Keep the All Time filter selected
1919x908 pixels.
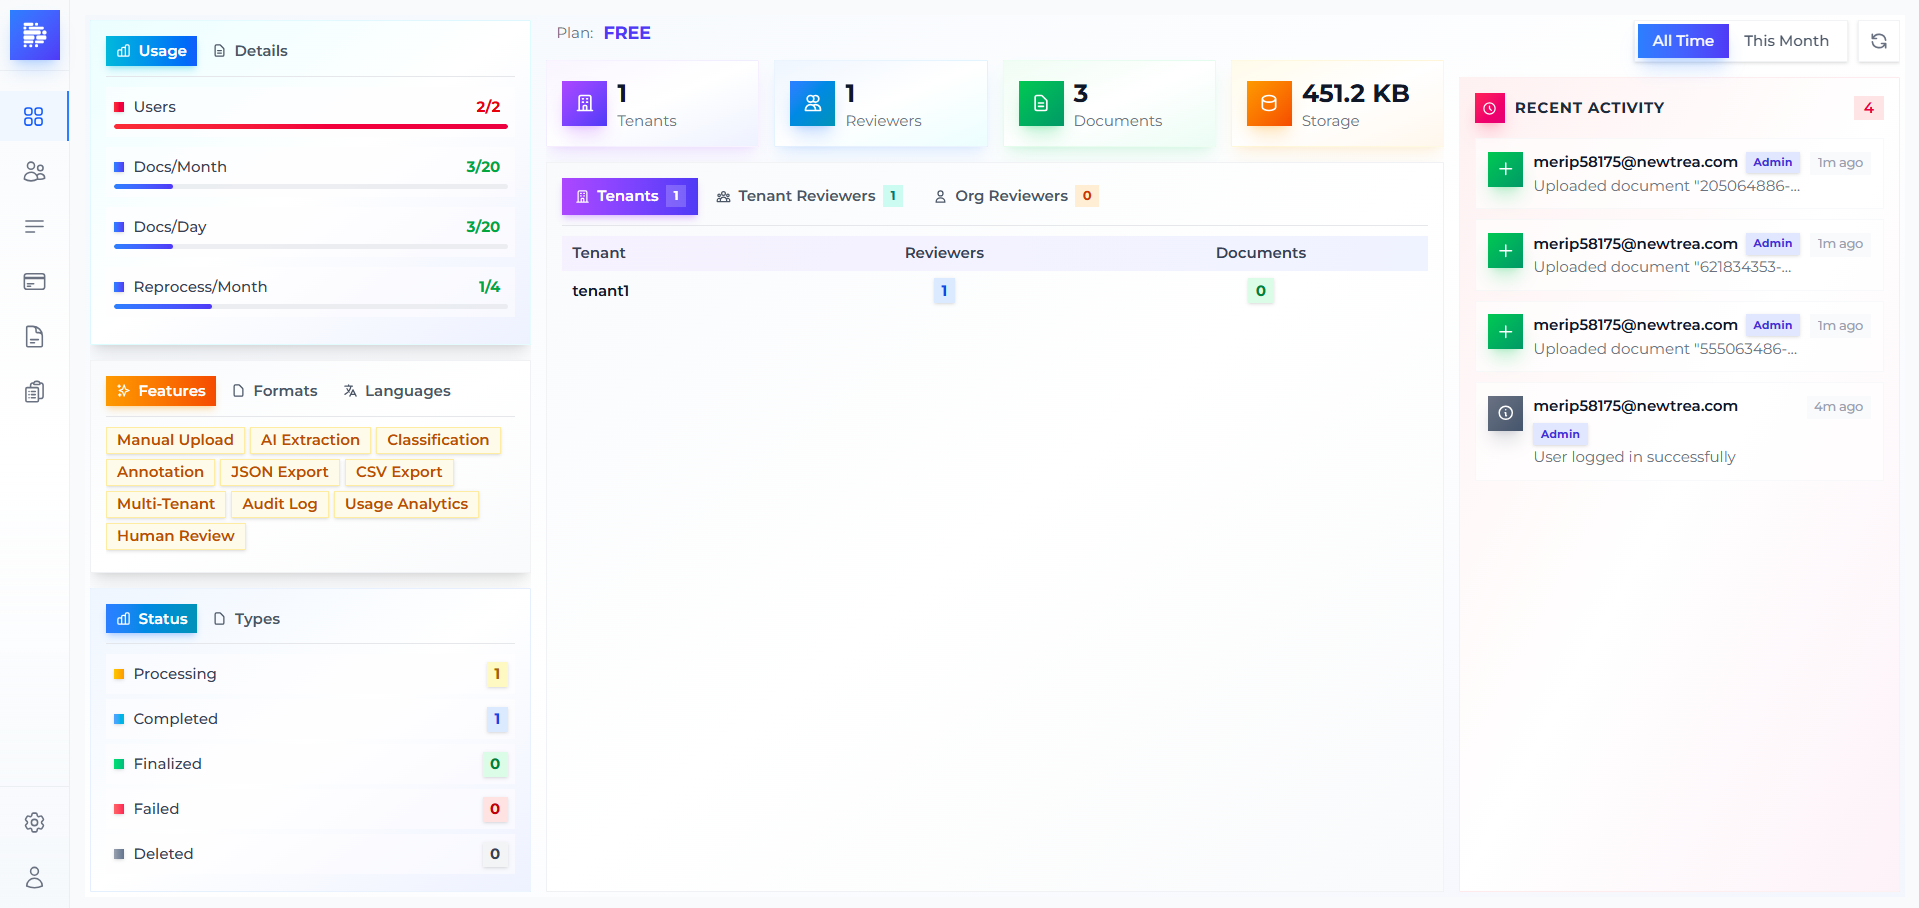pos(1683,41)
